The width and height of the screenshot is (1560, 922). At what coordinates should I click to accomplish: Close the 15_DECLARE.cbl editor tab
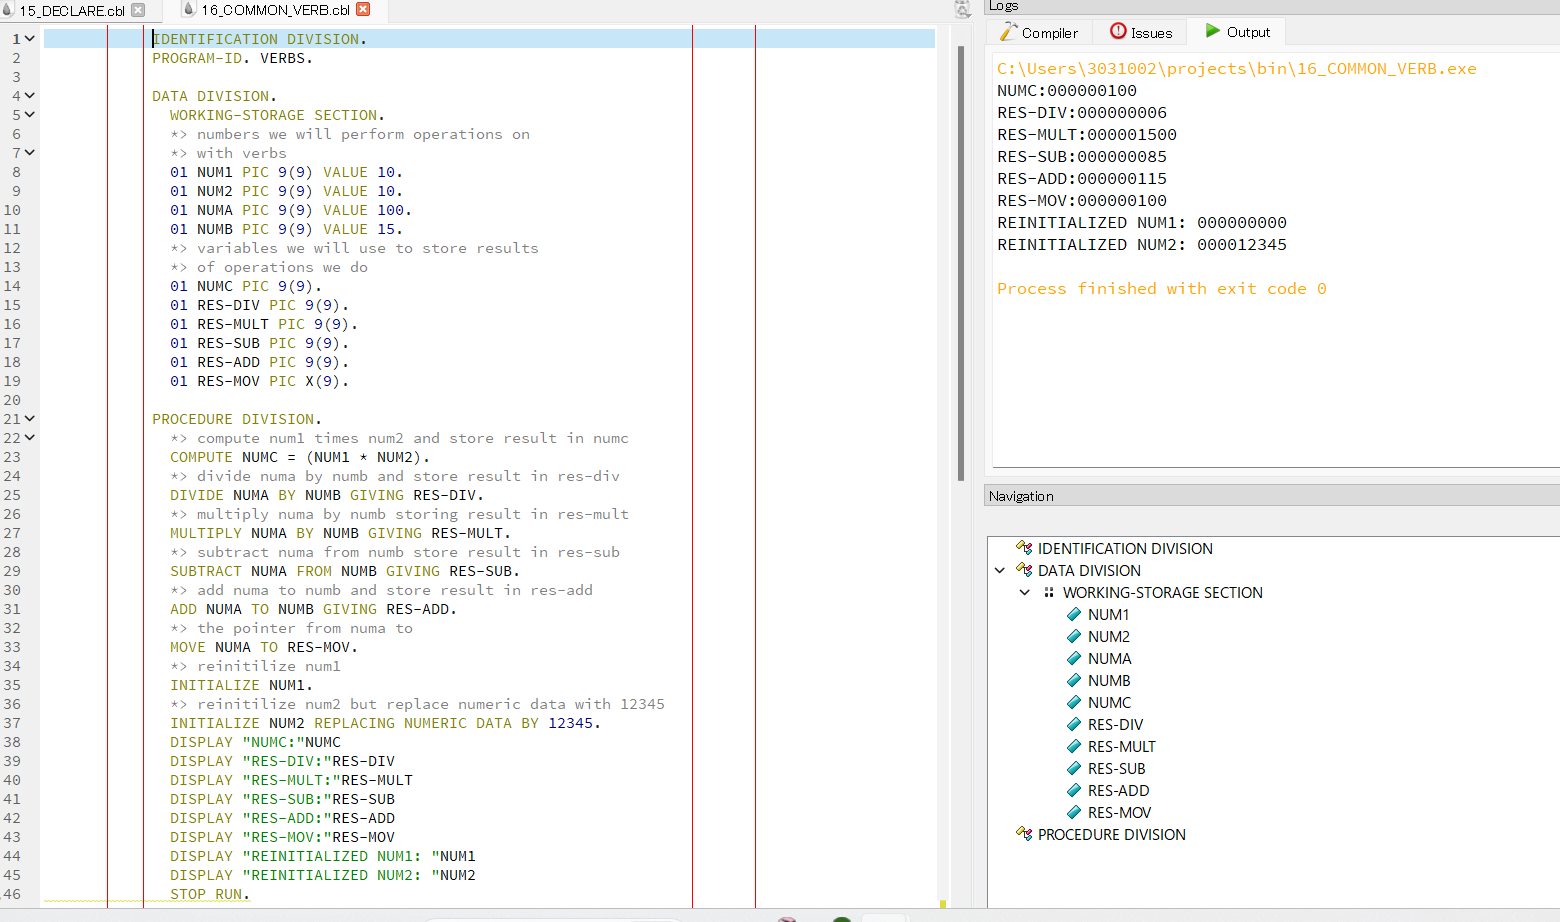point(138,10)
